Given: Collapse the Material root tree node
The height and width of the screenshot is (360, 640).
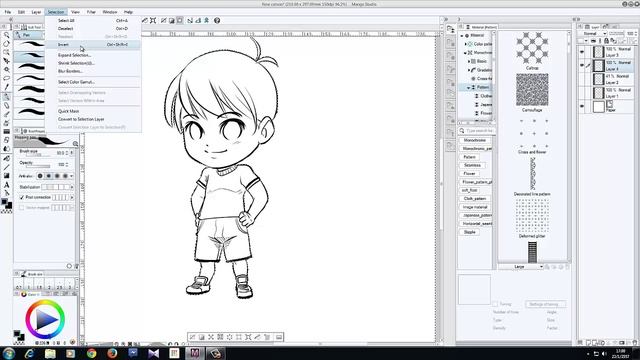Looking at the screenshot, I should [x=462, y=36].
